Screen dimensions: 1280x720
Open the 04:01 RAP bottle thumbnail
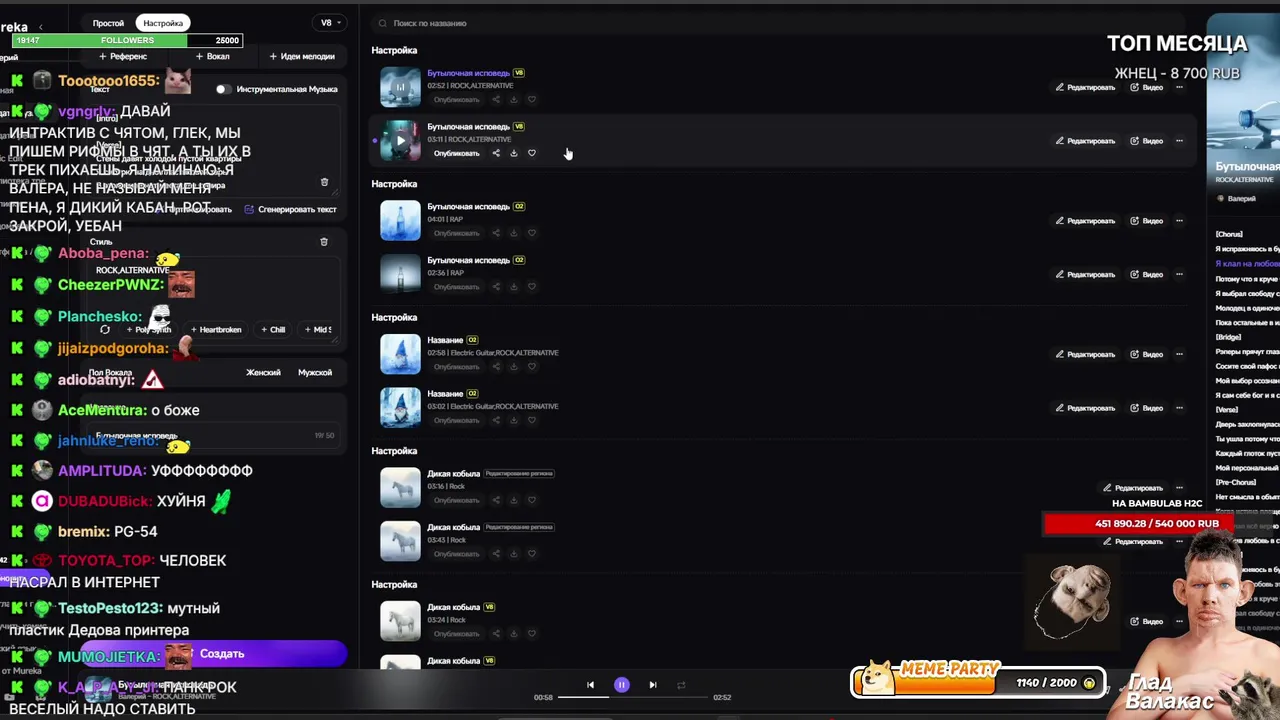pyautogui.click(x=400, y=221)
